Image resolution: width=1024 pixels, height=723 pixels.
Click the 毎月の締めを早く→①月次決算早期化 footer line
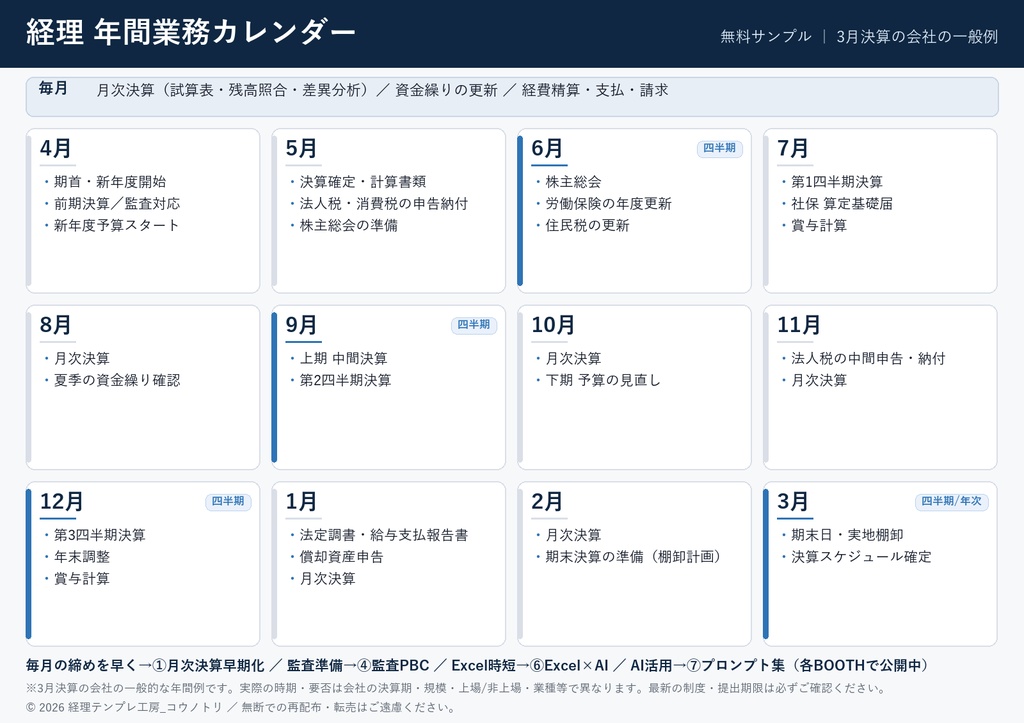coord(479,666)
